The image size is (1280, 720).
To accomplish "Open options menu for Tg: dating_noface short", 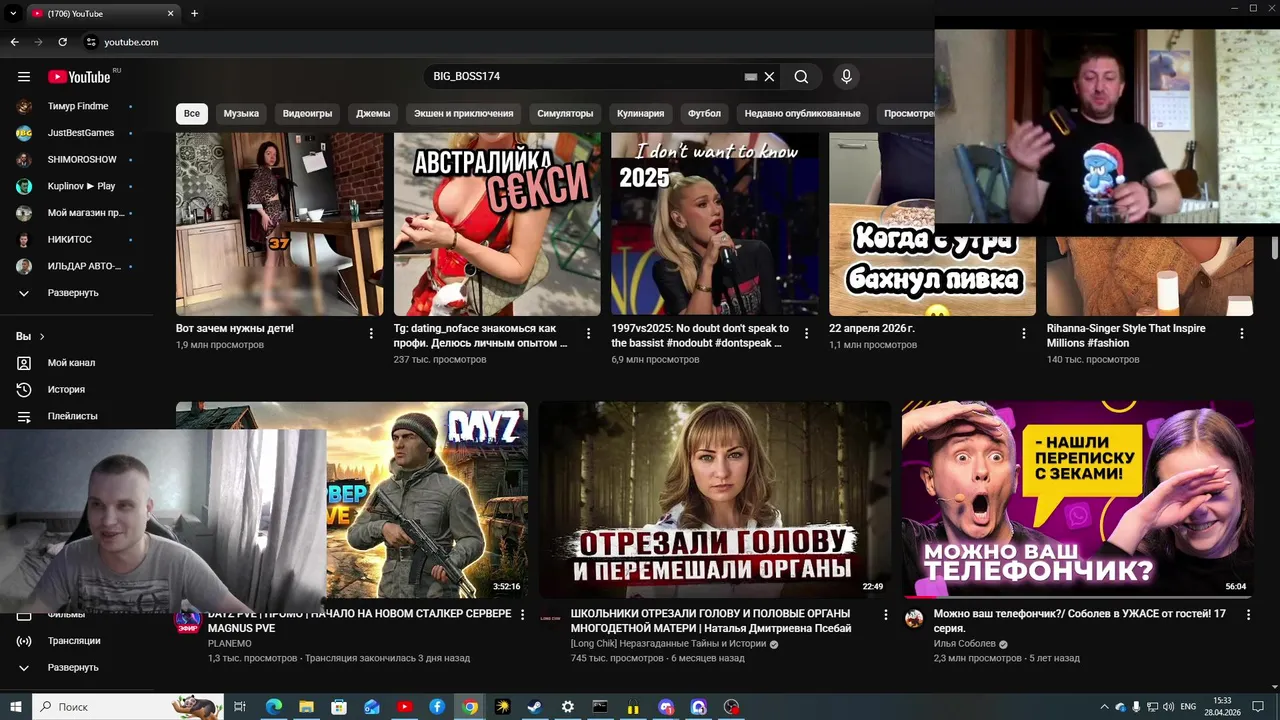I will [588, 333].
